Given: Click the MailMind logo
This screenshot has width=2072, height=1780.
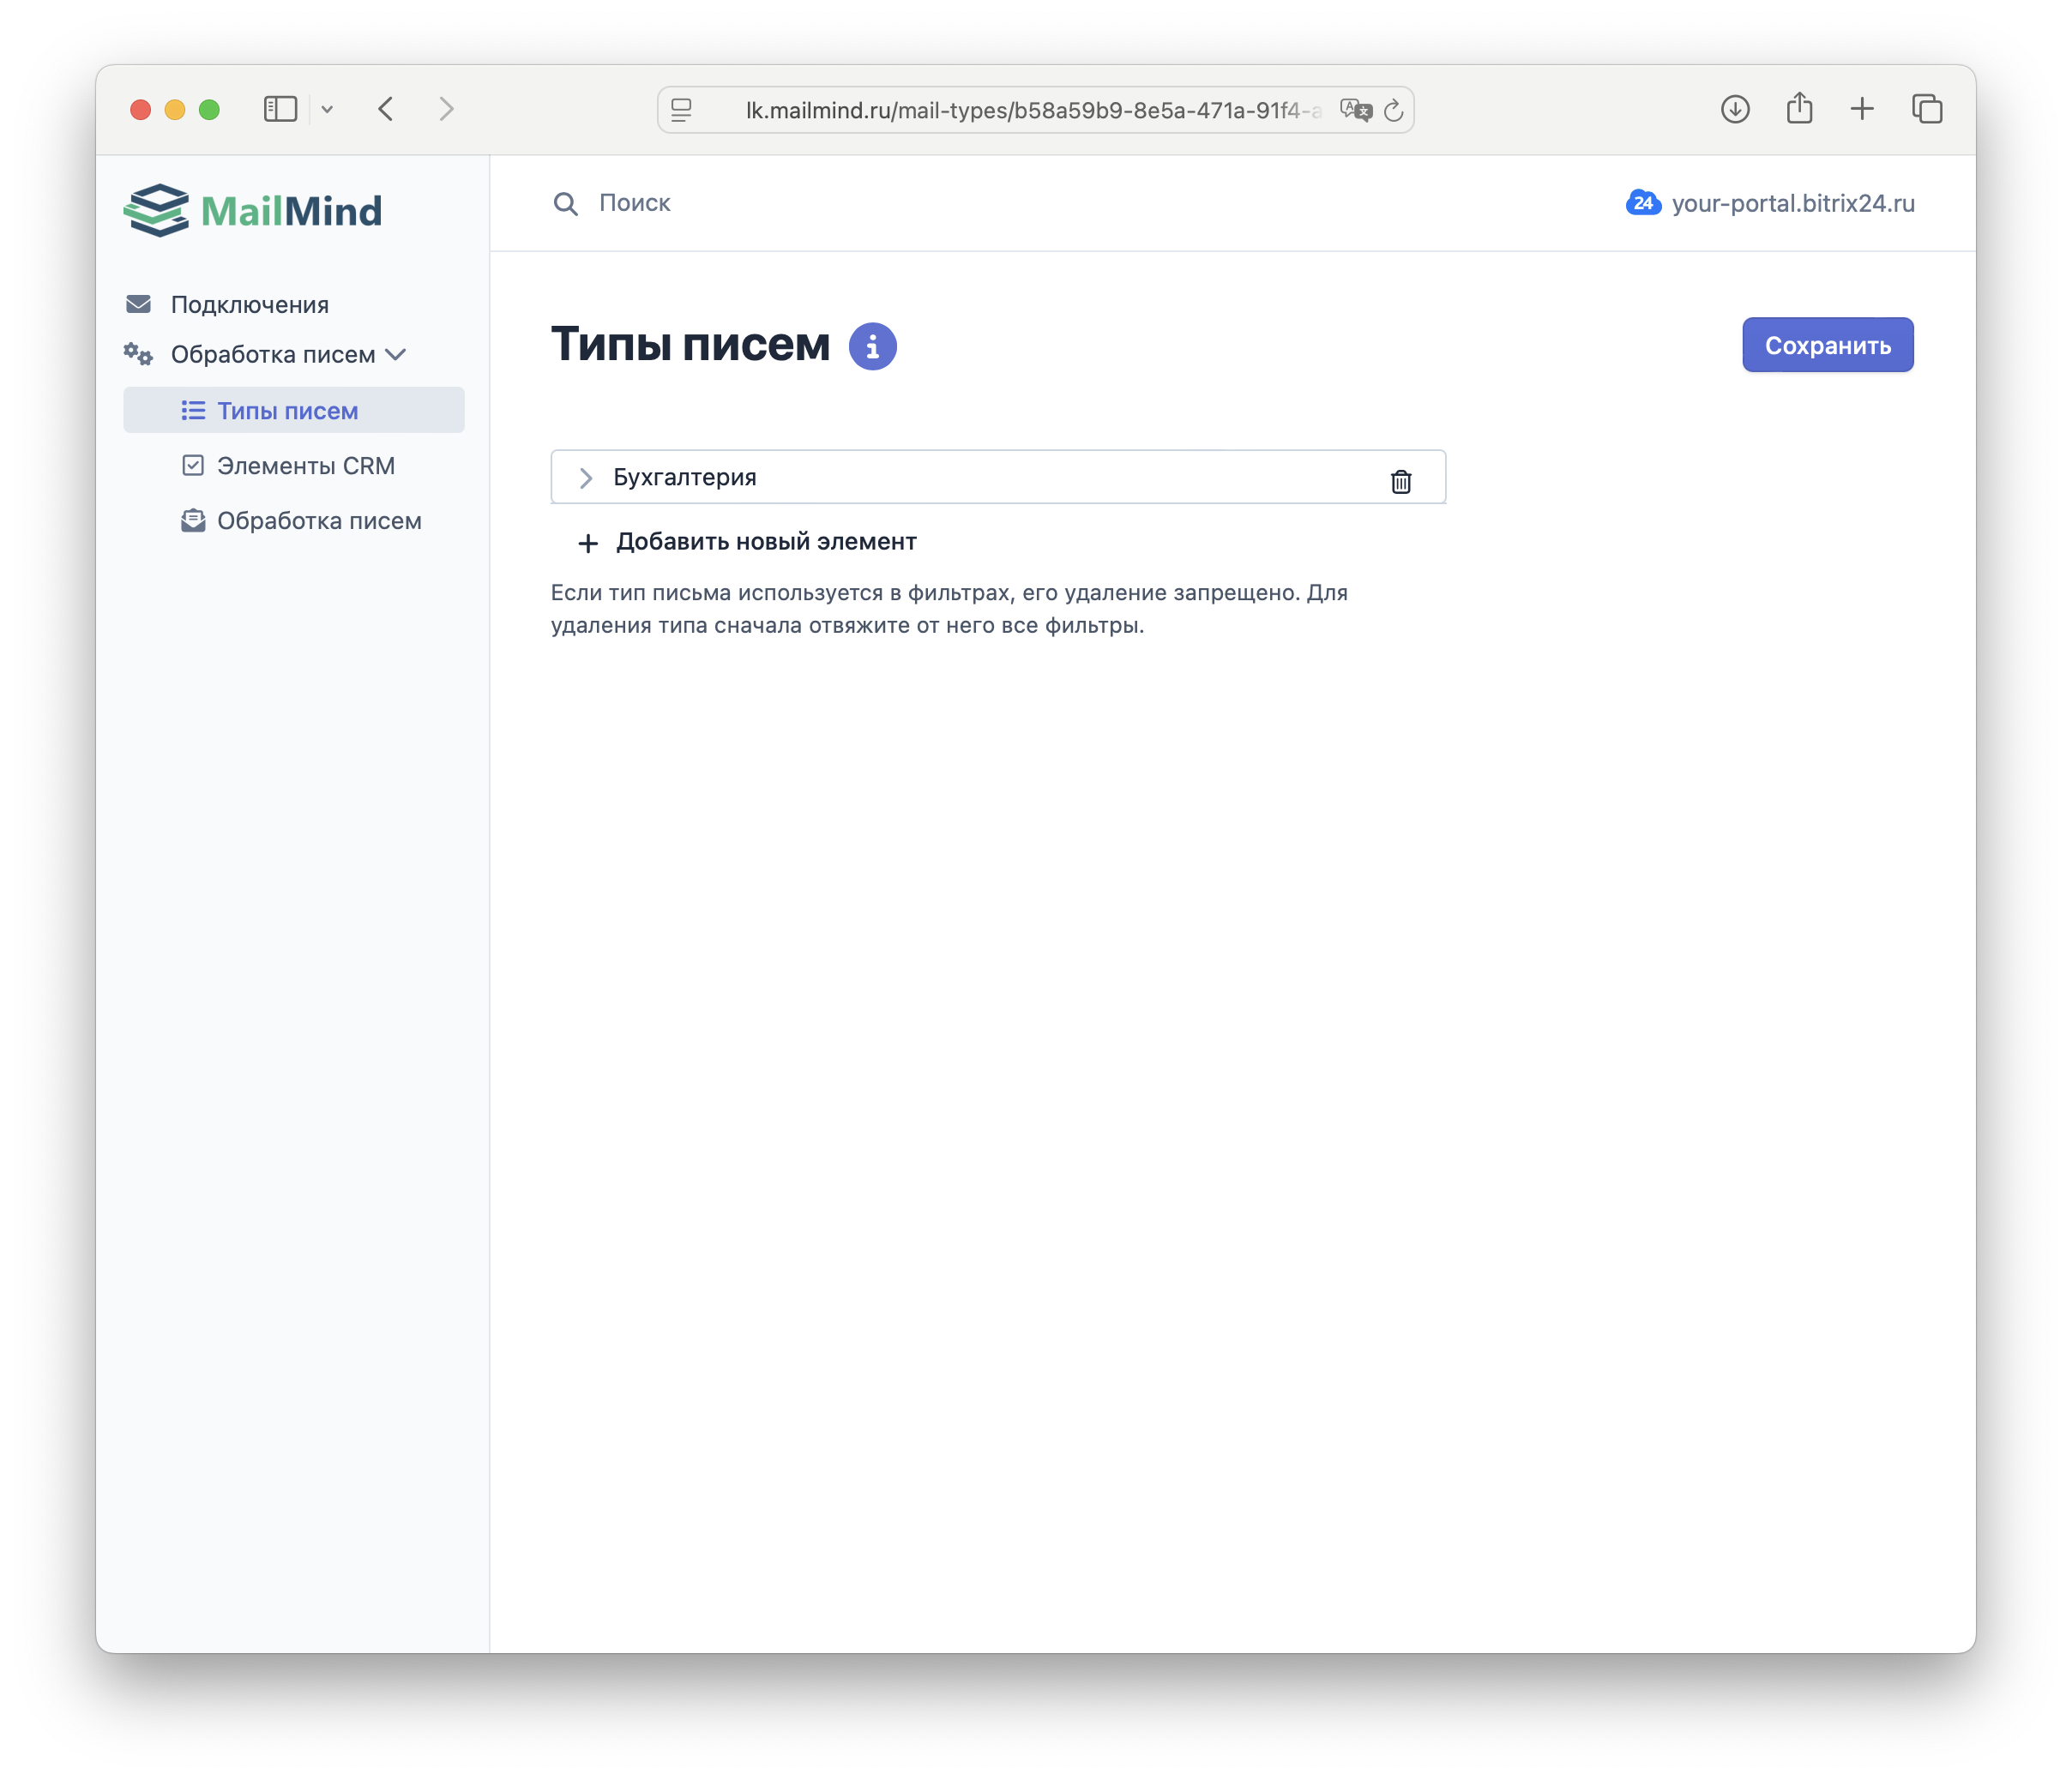Looking at the screenshot, I should (x=253, y=210).
